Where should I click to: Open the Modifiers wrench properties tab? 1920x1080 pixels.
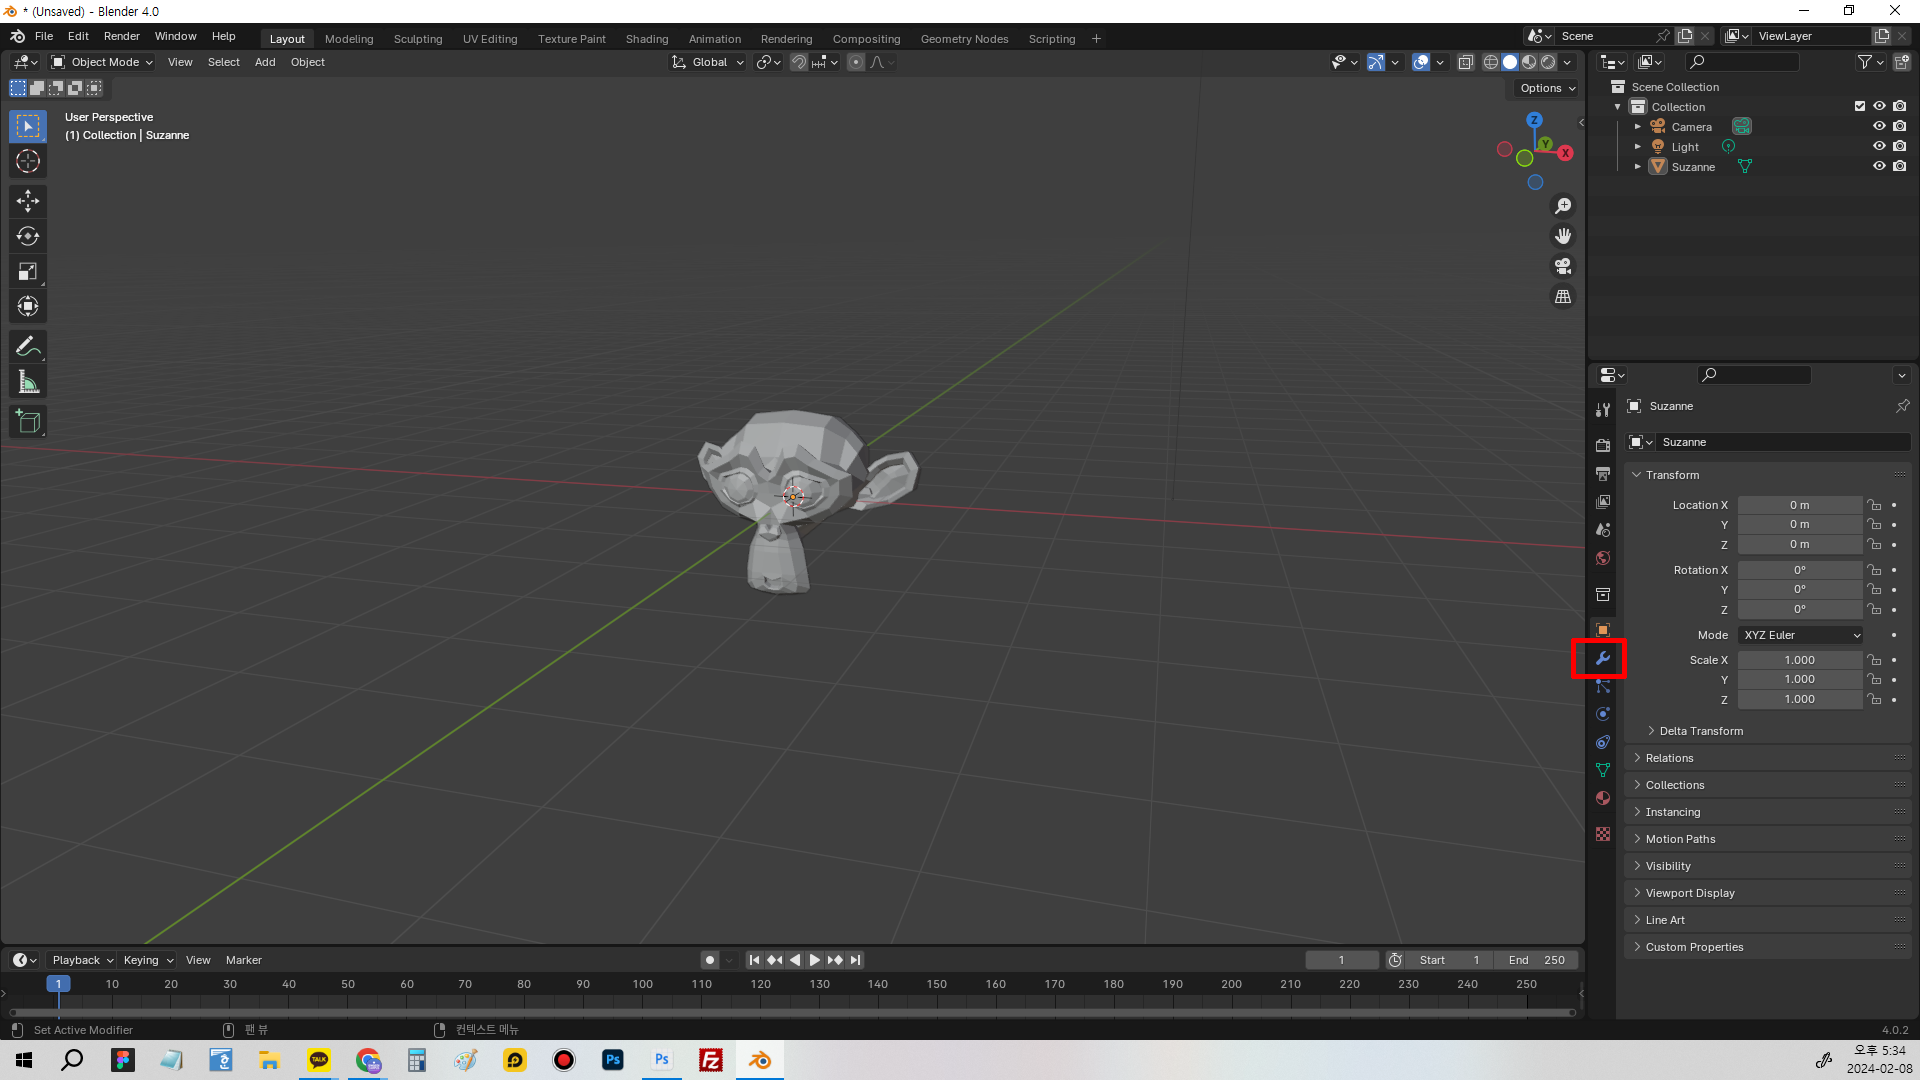tap(1603, 658)
